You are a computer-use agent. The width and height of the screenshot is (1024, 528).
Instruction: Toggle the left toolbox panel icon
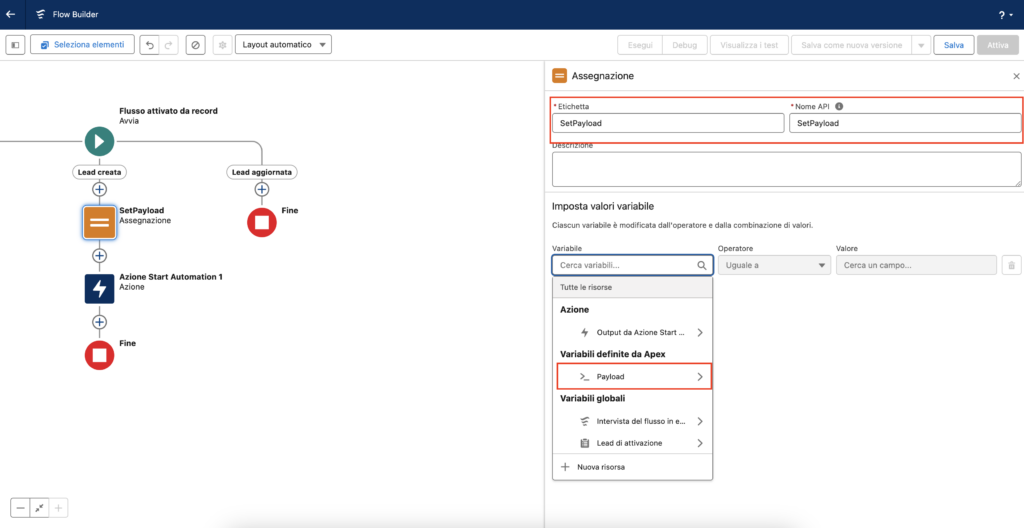click(x=15, y=45)
